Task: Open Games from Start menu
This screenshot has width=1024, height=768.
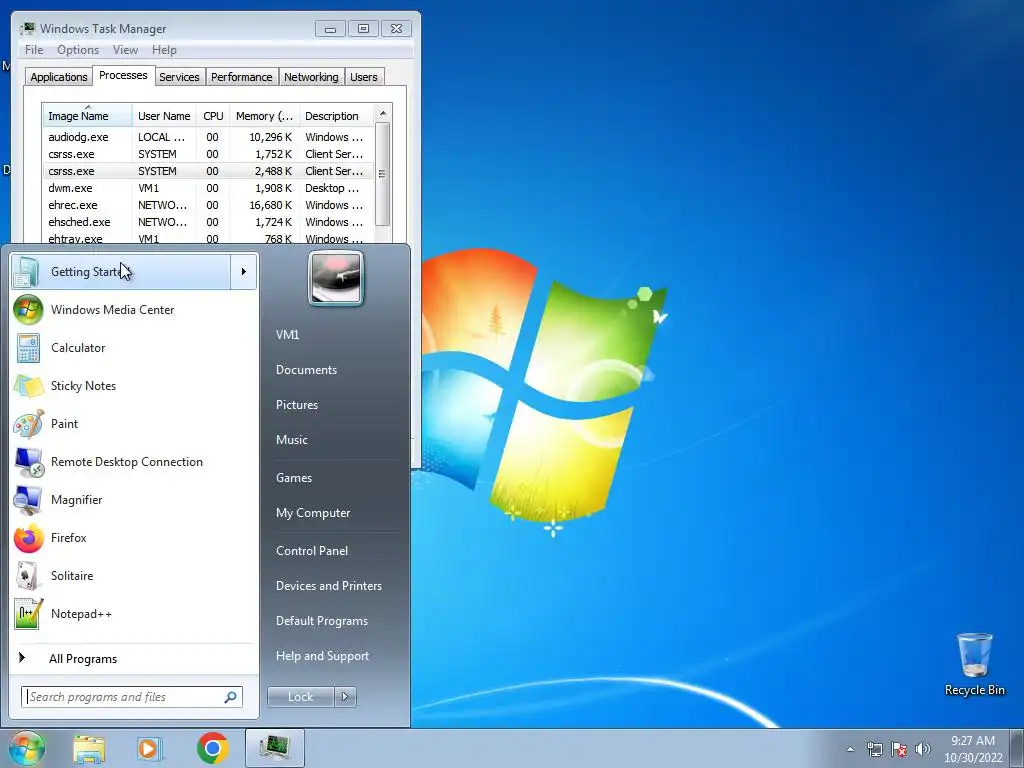Action: (294, 477)
